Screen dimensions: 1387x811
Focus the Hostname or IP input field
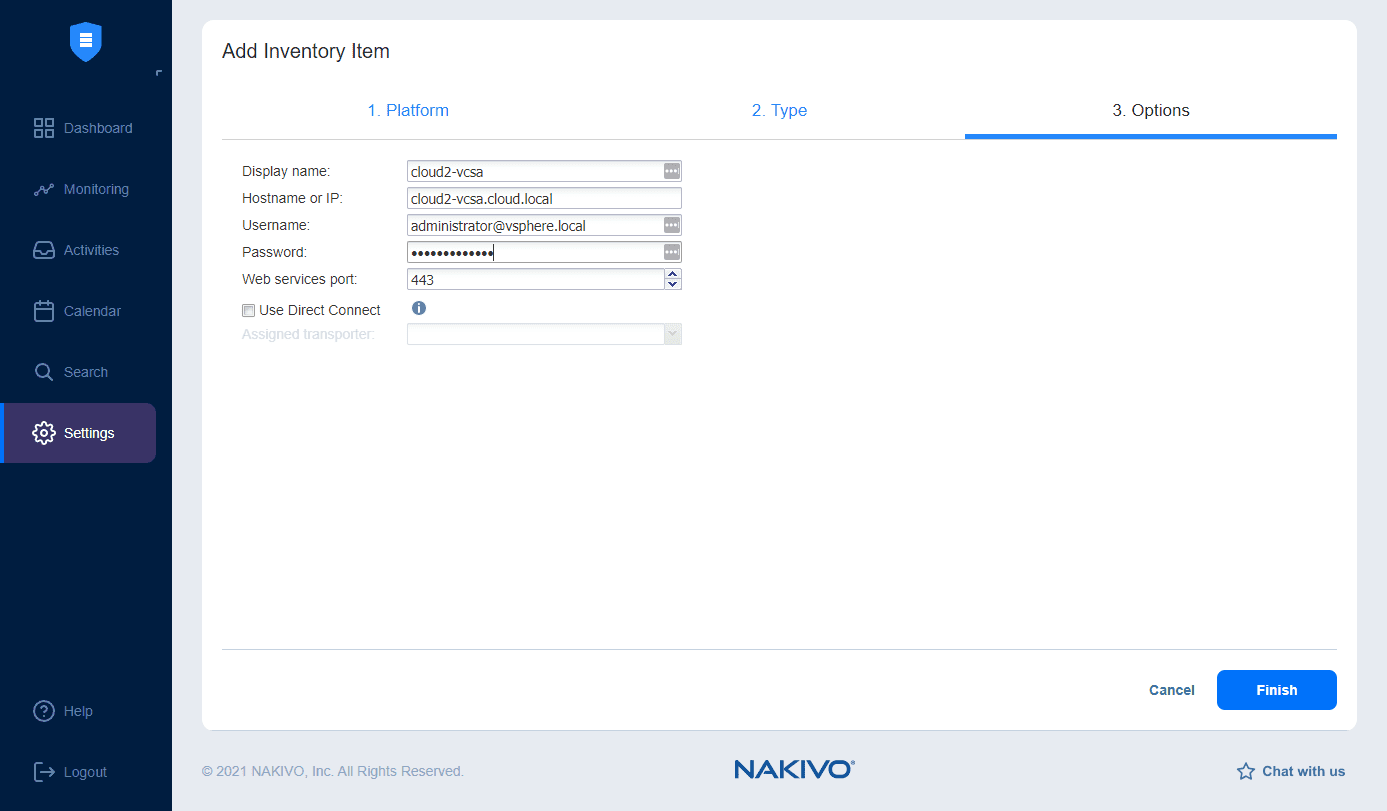tap(544, 198)
